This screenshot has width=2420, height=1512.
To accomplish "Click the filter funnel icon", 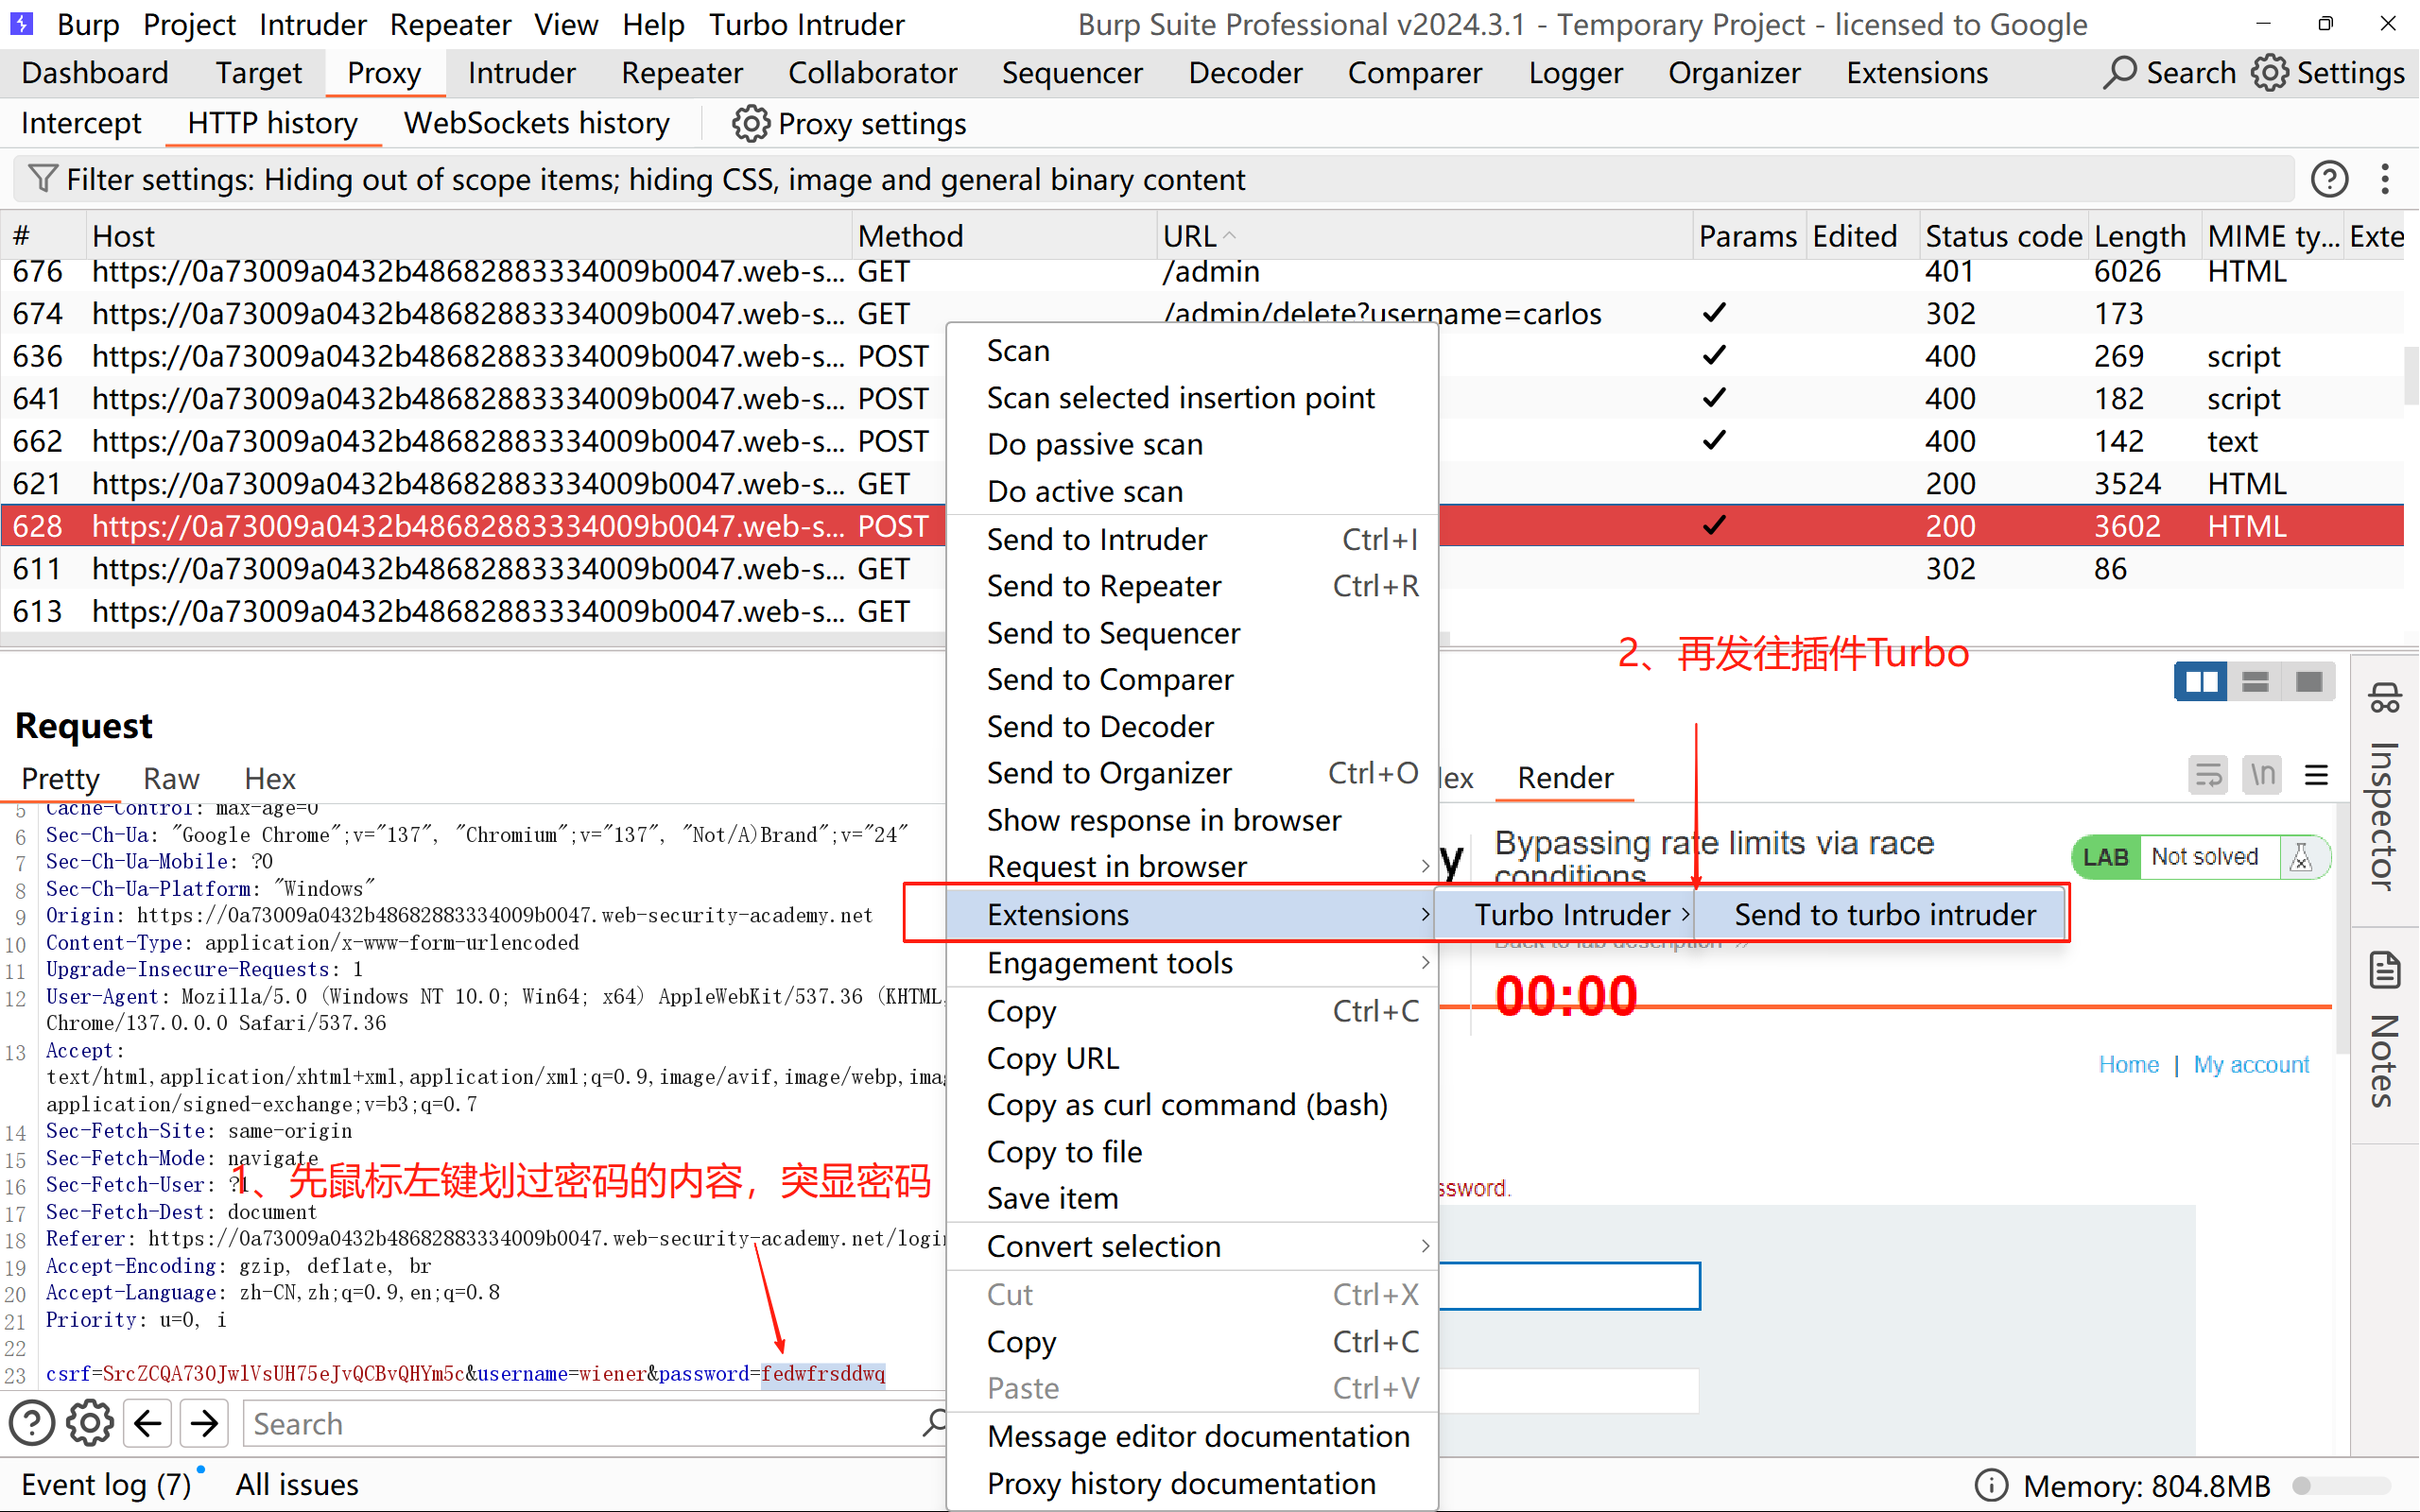I will click(42, 179).
